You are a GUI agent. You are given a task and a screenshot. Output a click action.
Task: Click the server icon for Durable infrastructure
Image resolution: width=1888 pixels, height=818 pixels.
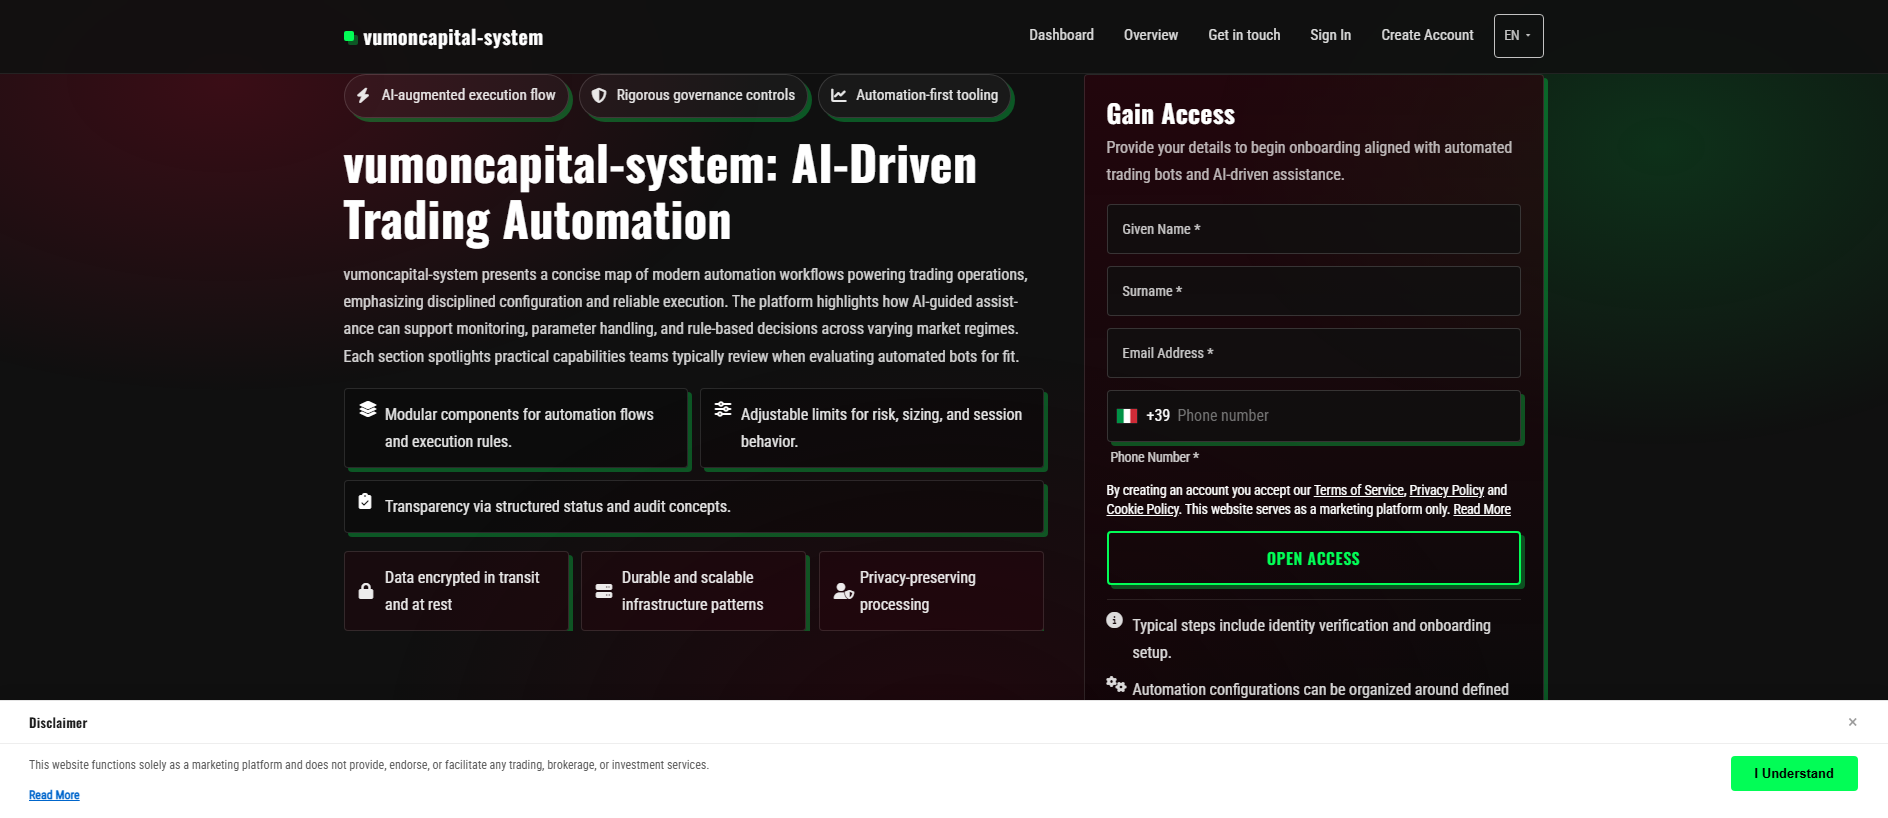(x=604, y=591)
